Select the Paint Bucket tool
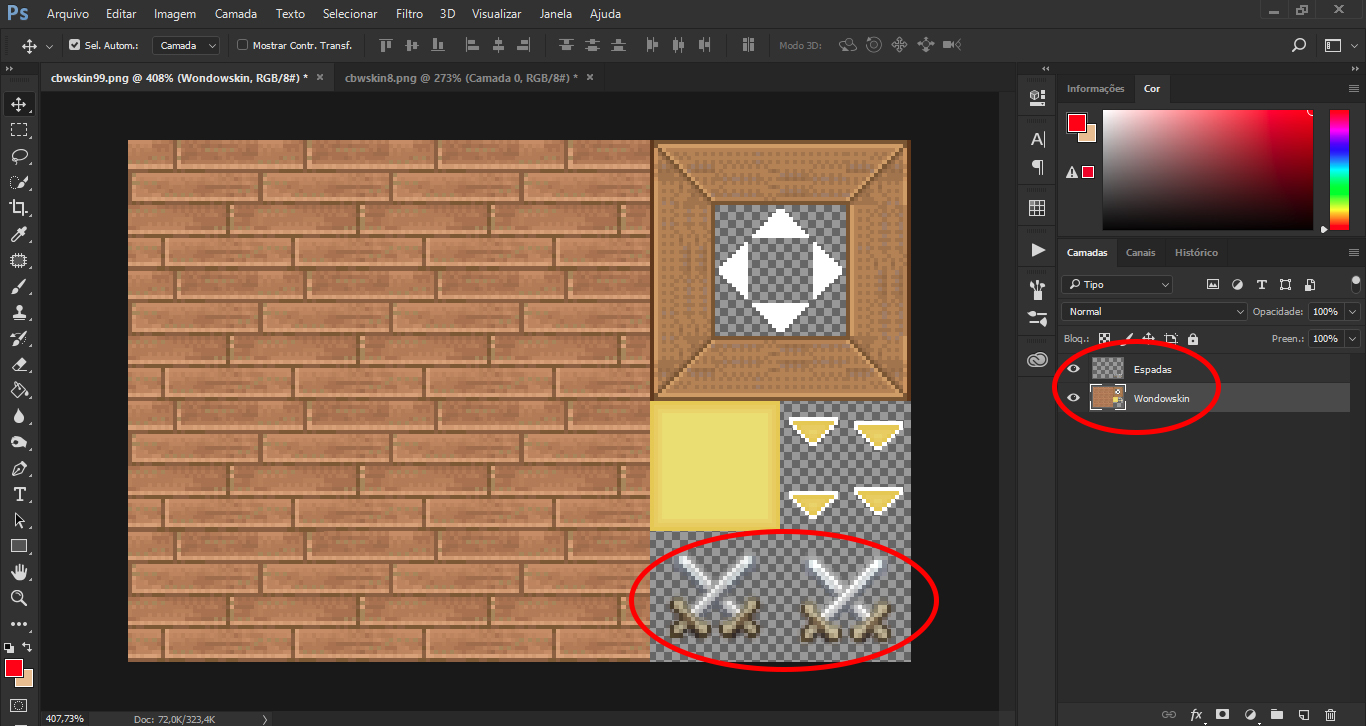 (19, 390)
